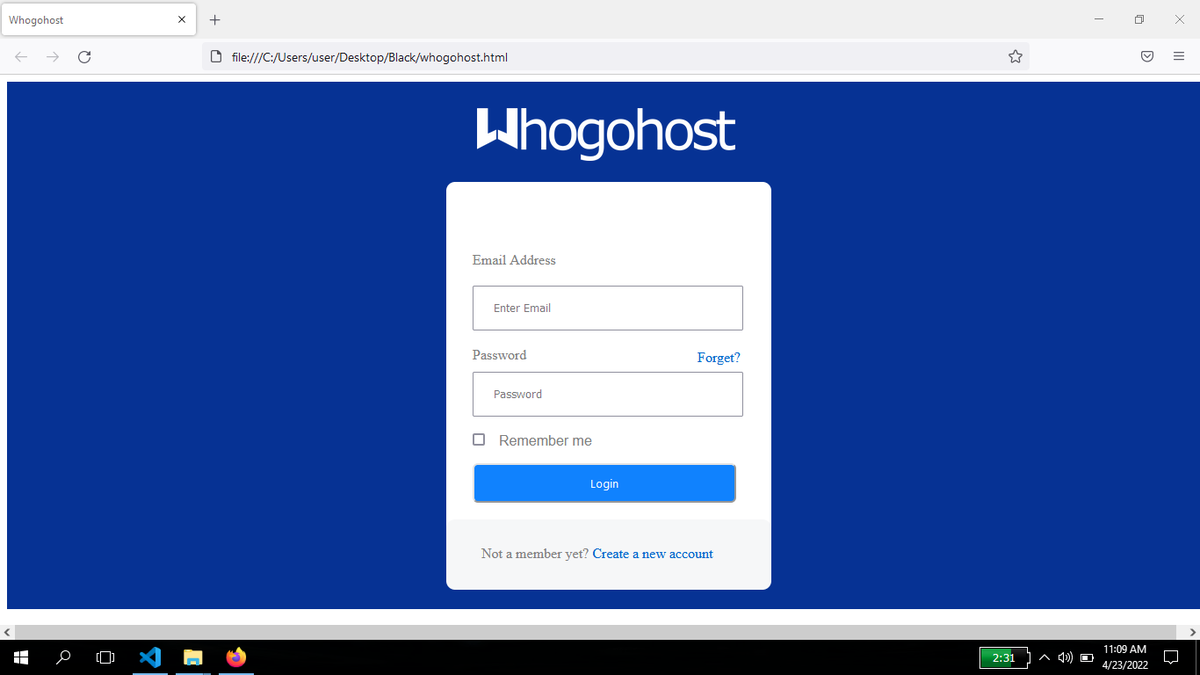Image resolution: width=1200 pixels, height=675 pixels.
Task: Bookmark page with star icon
Action: click(1015, 57)
